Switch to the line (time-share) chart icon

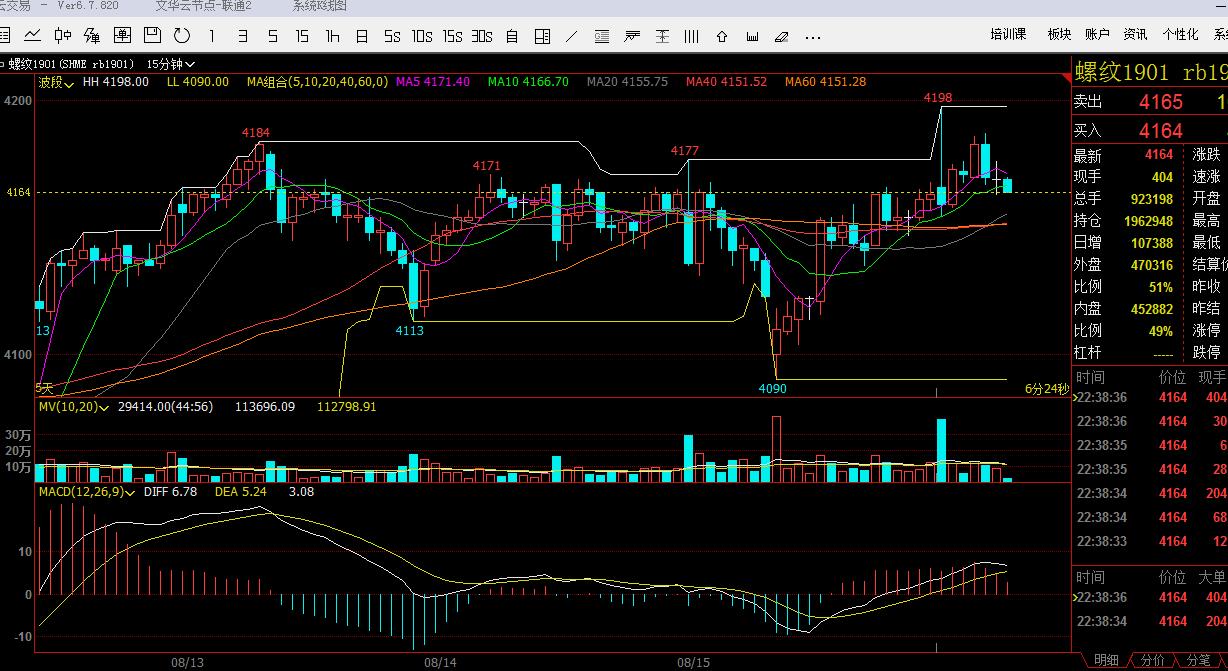coord(33,36)
